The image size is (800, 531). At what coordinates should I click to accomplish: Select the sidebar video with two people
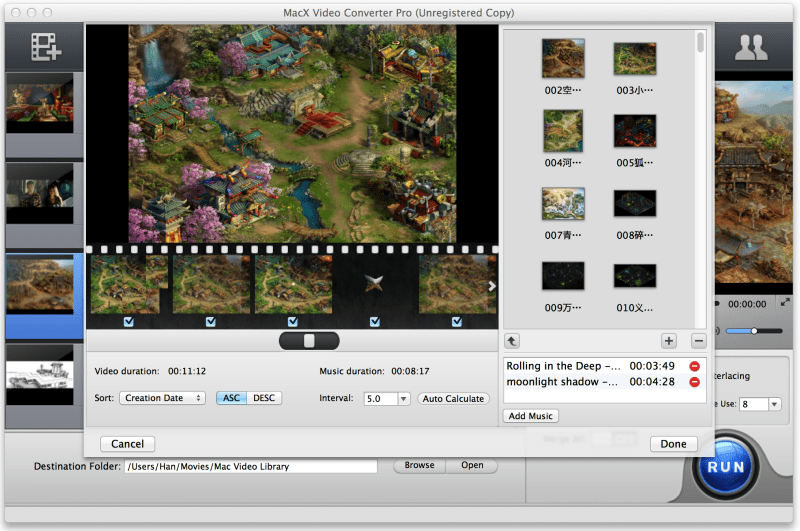click(x=40, y=193)
